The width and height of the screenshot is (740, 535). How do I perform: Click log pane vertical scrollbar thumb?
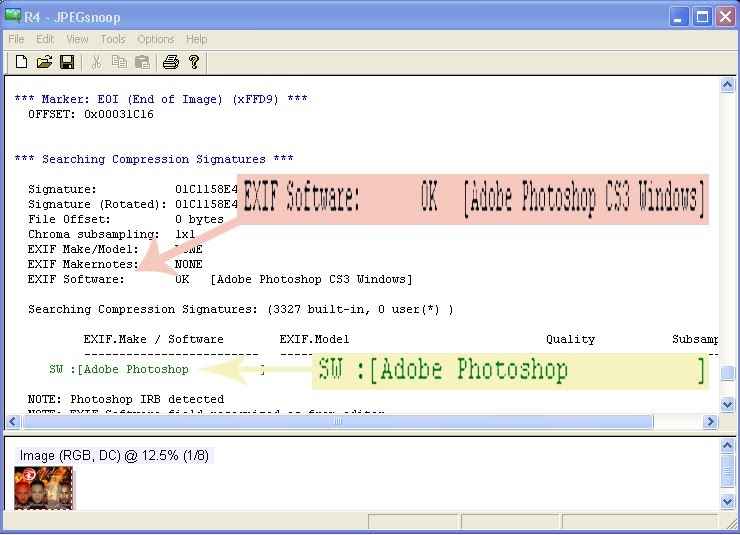click(x=727, y=373)
